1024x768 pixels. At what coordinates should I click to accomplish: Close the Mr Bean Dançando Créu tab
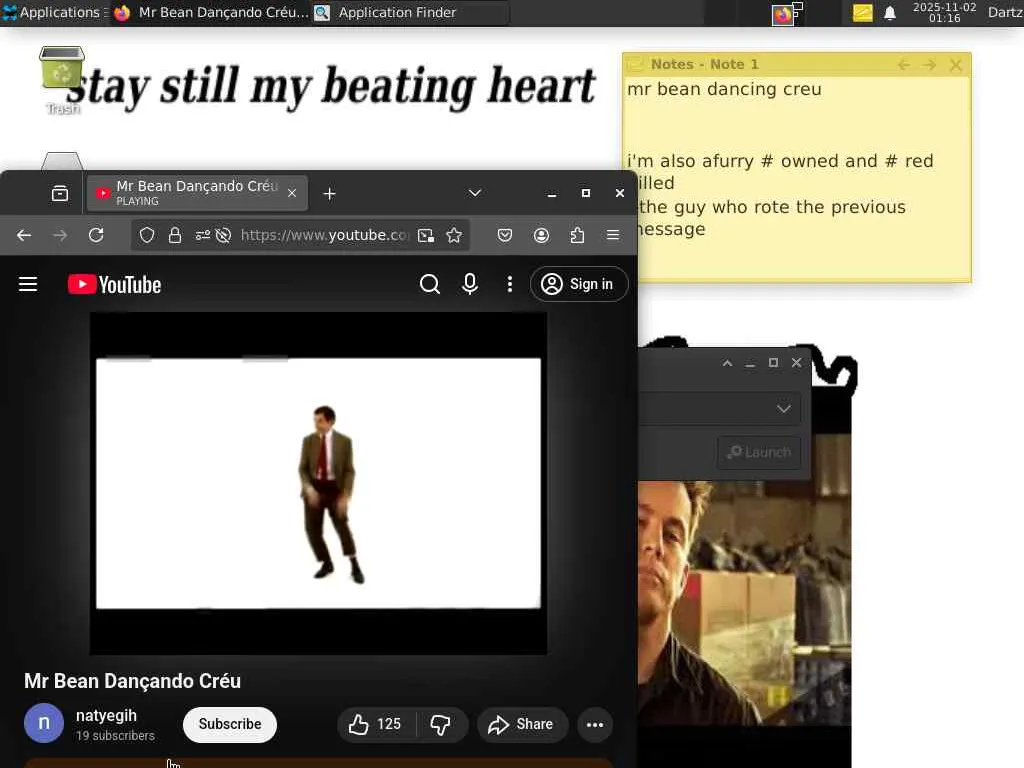[x=292, y=193]
